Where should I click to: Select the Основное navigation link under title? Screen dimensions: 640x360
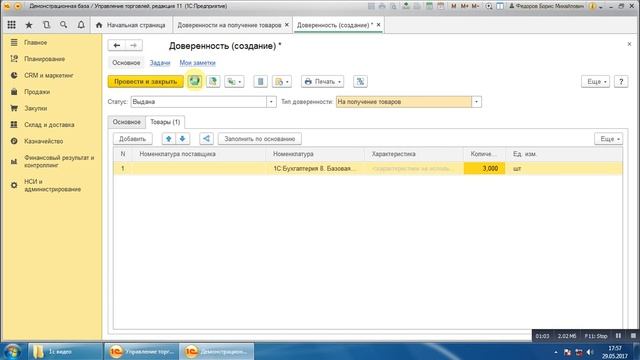(x=126, y=62)
